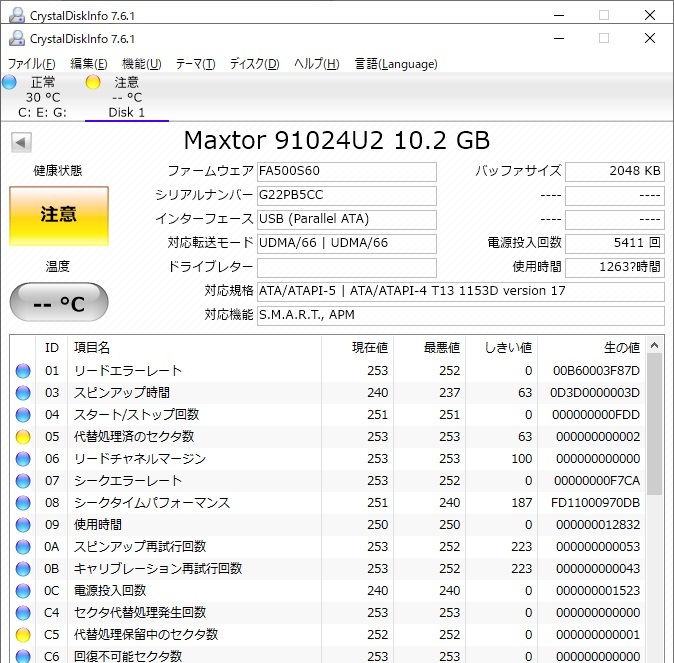Open the 編集(E) menu
The image size is (674, 663).
(89, 64)
